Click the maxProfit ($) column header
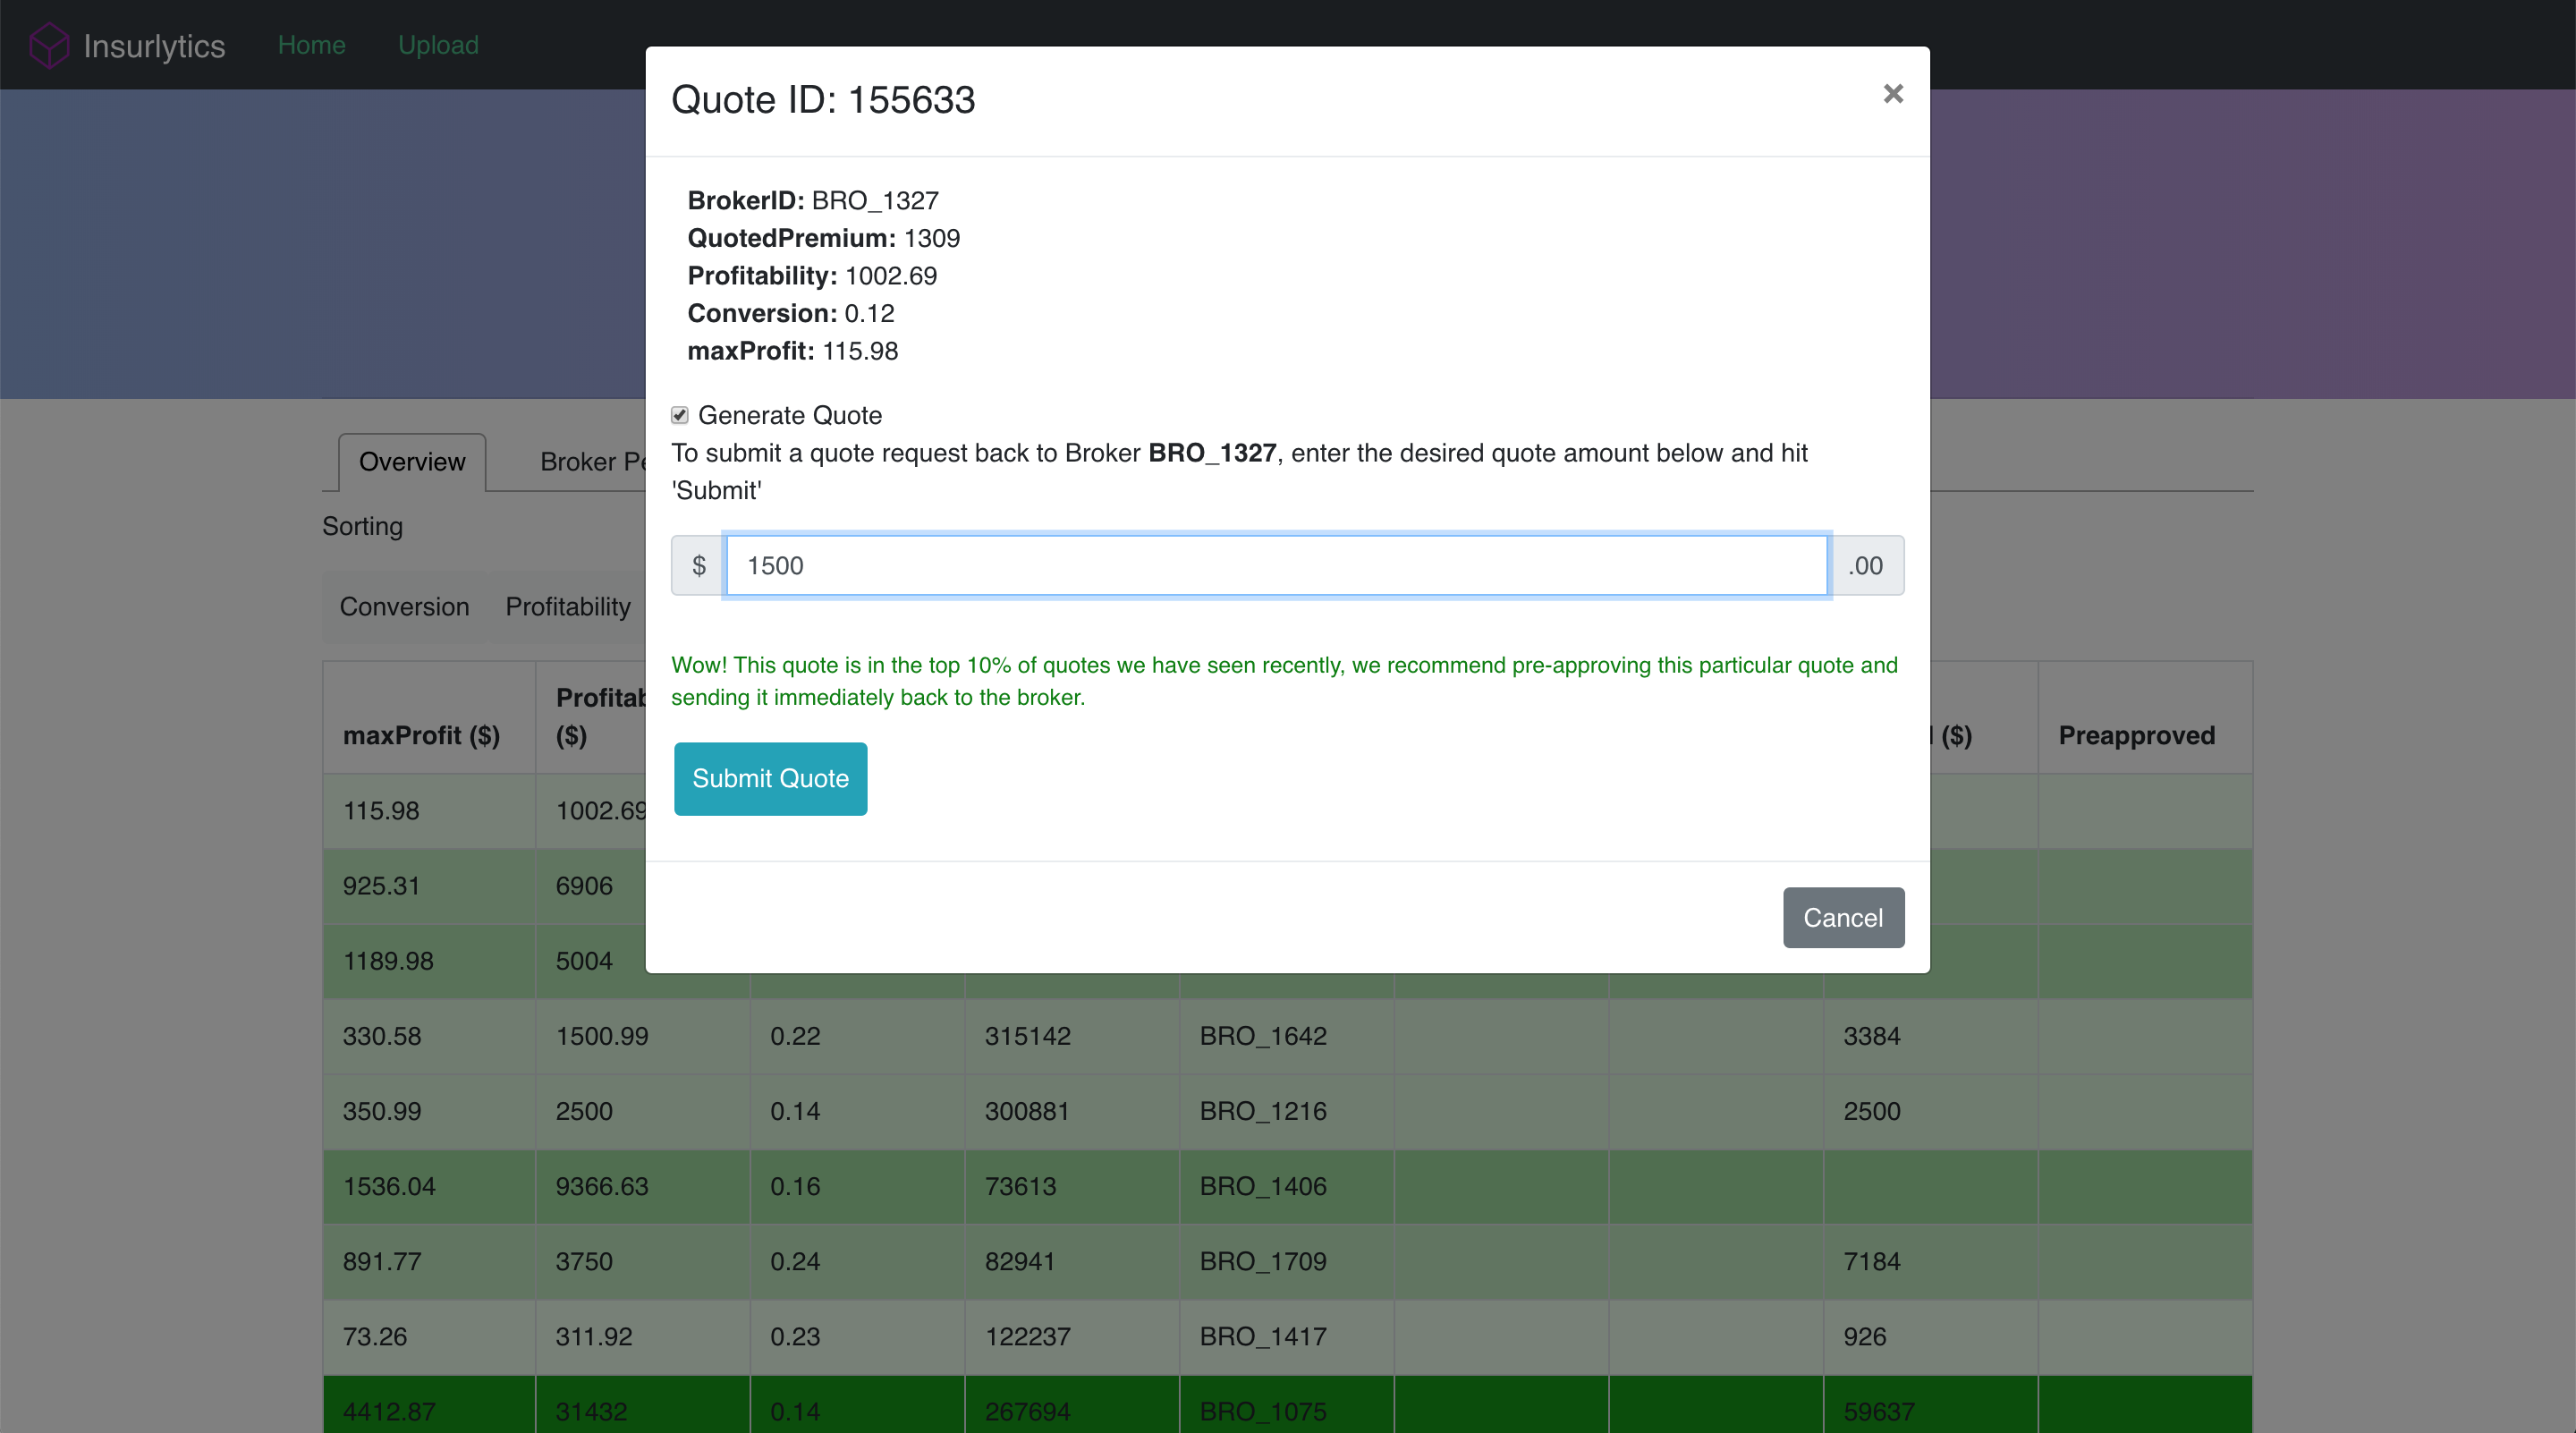Screen dimensions: 2576x1433 (421, 735)
